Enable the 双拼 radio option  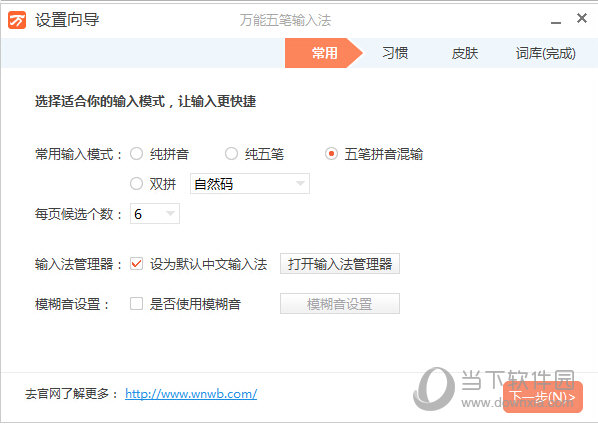(137, 183)
